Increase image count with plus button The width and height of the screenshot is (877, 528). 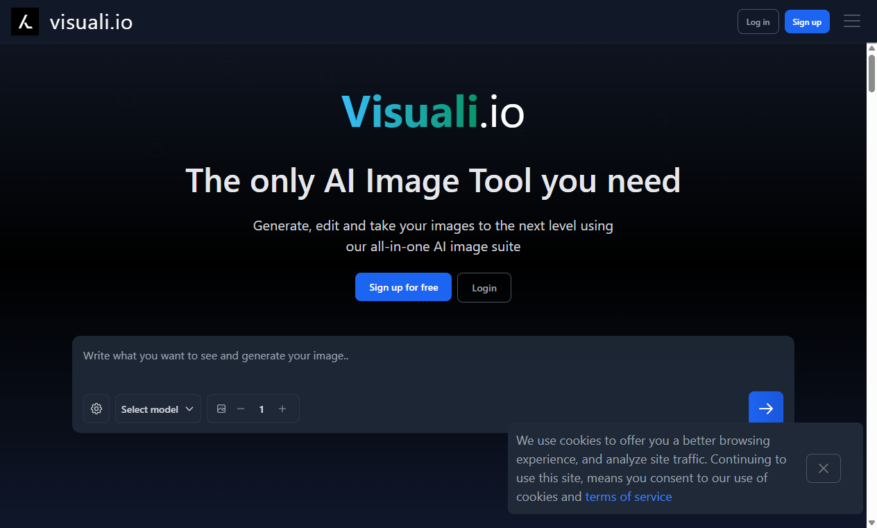click(282, 409)
